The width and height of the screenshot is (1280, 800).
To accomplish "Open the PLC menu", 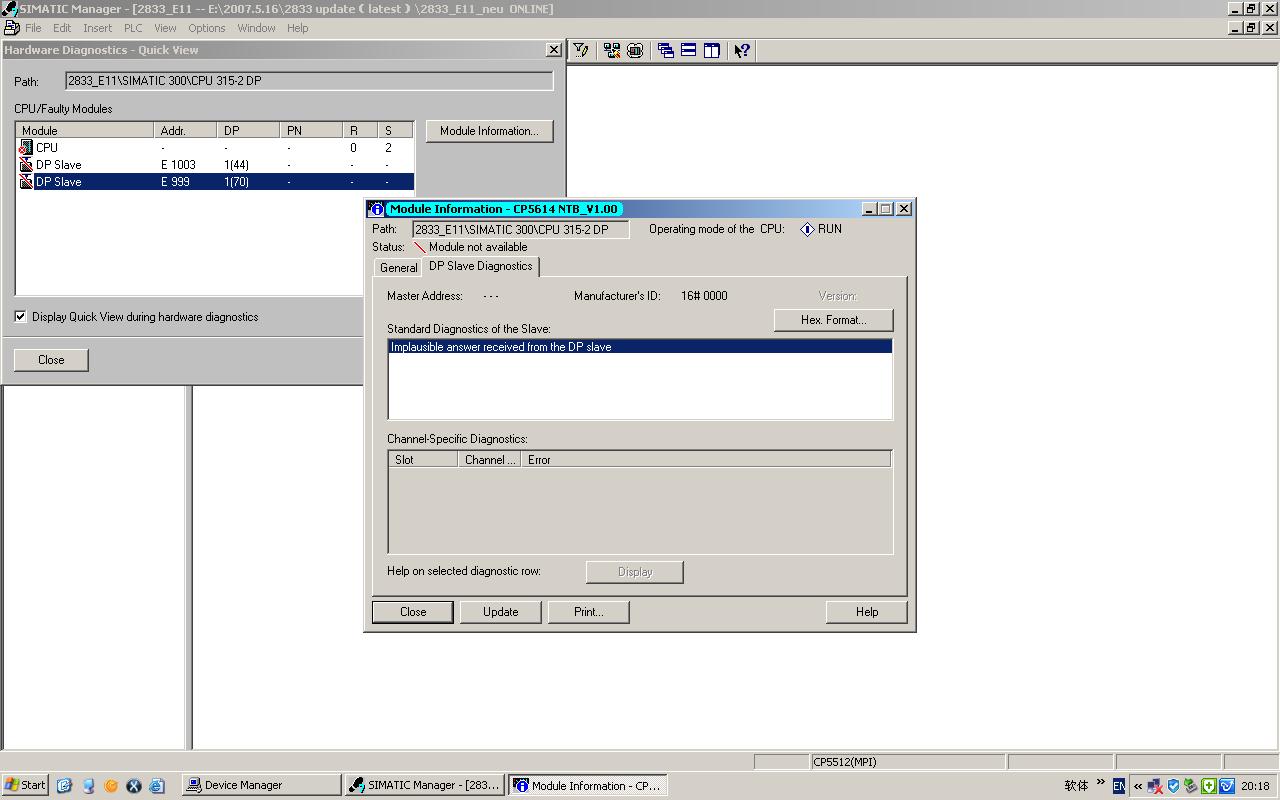I will click(132, 28).
